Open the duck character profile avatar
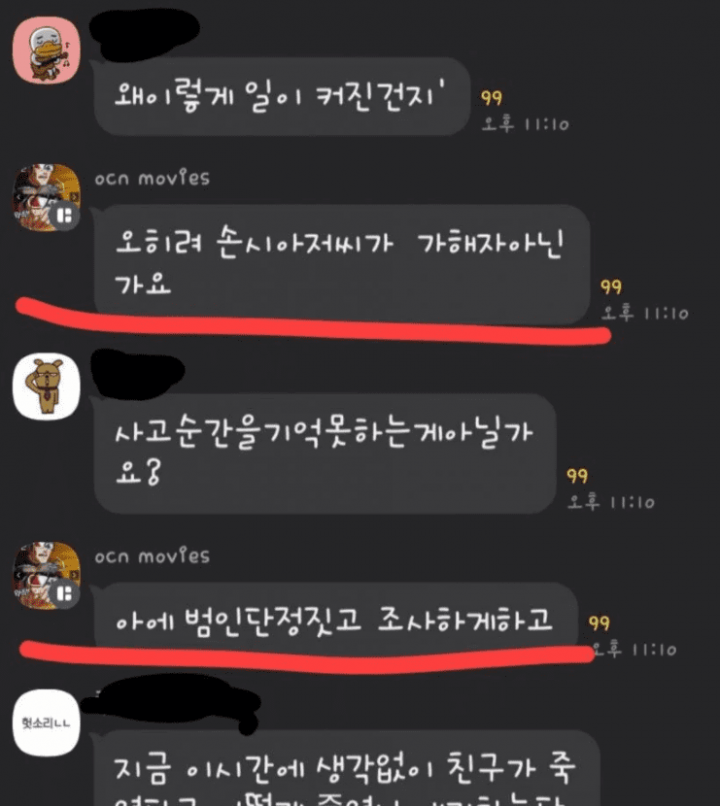720x806 pixels. (x=46, y=50)
